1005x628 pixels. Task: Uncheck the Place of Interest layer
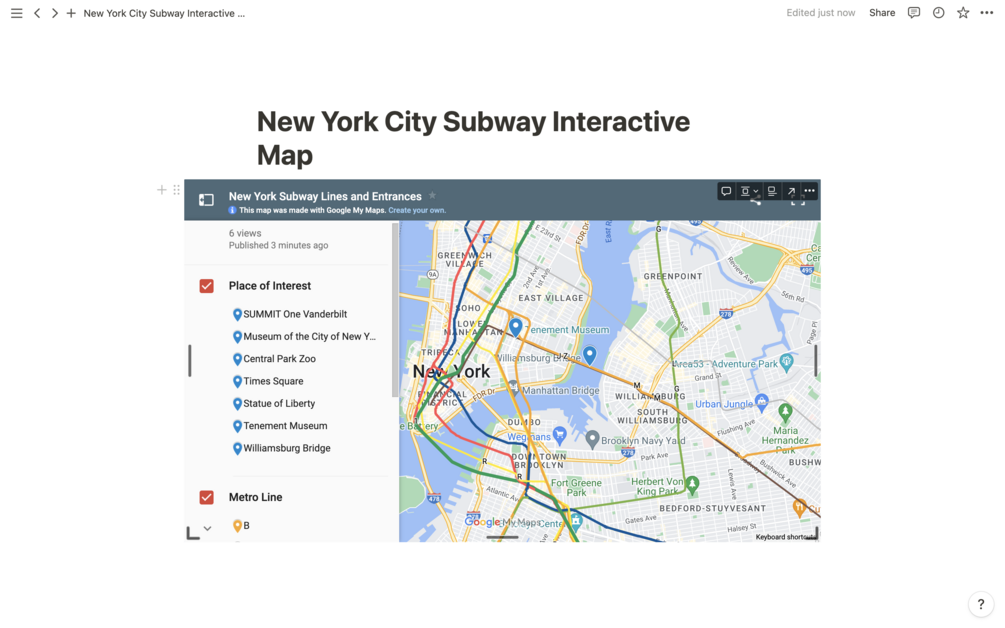pos(206,286)
